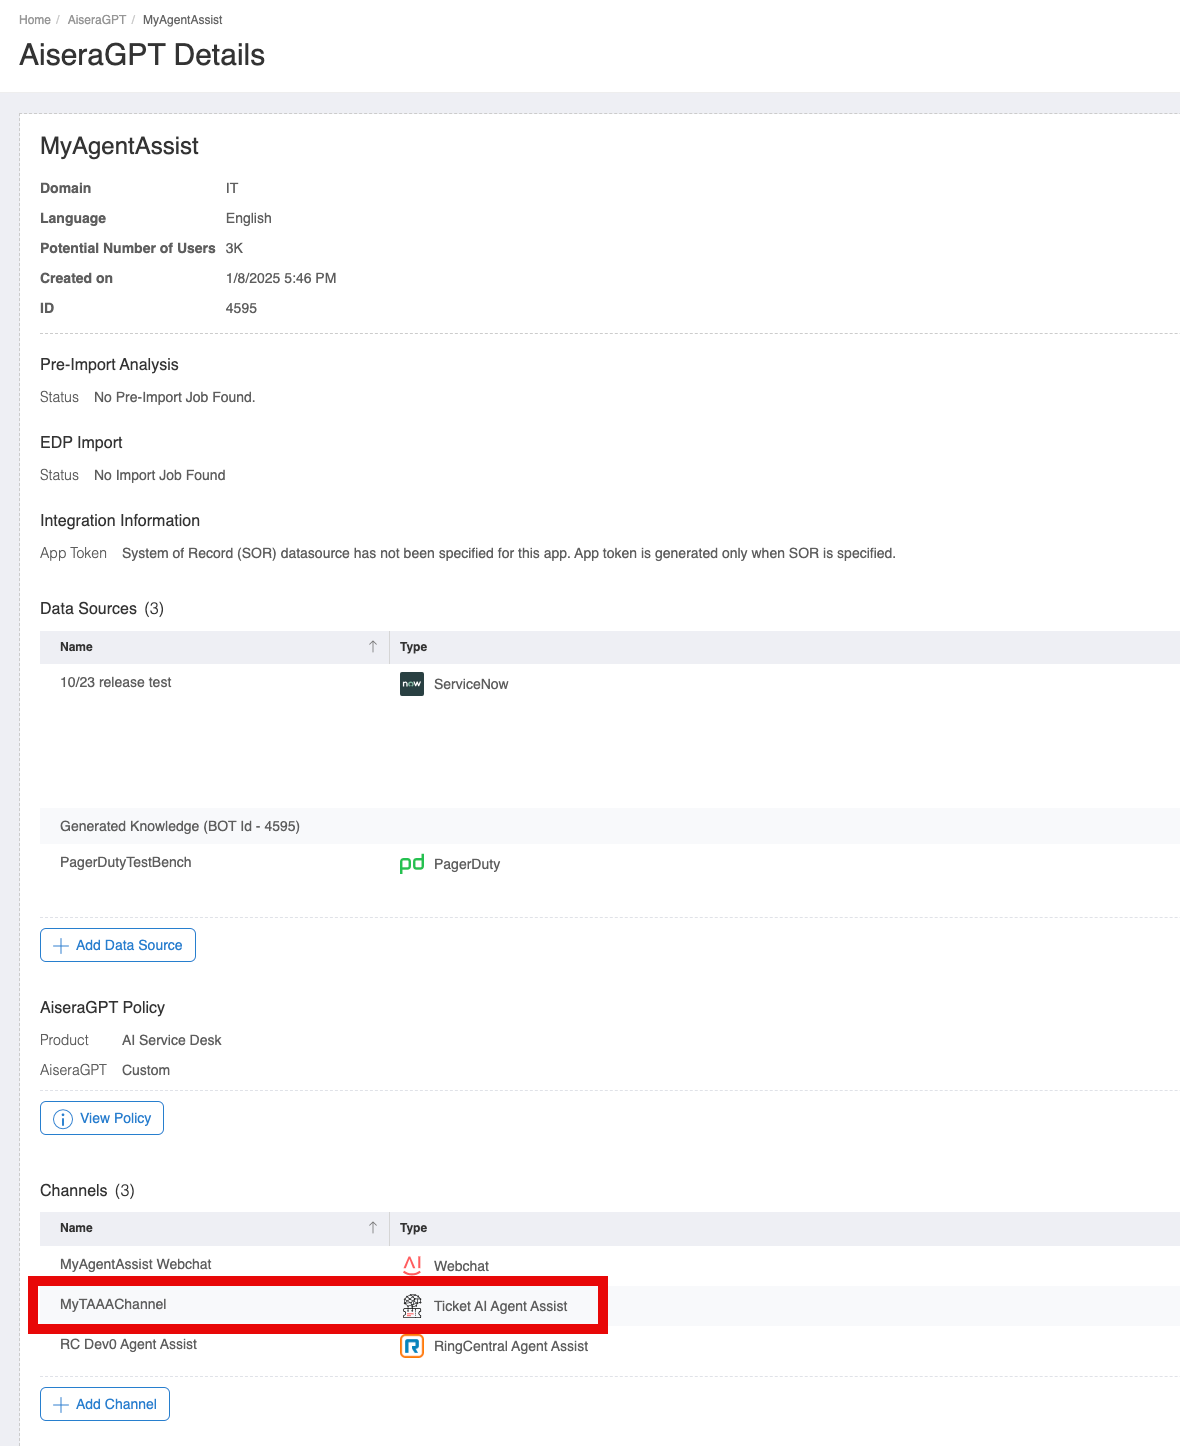The width and height of the screenshot is (1180, 1446).
Task: Click the Add Channel button
Action: pyautogui.click(x=105, y=1404)
